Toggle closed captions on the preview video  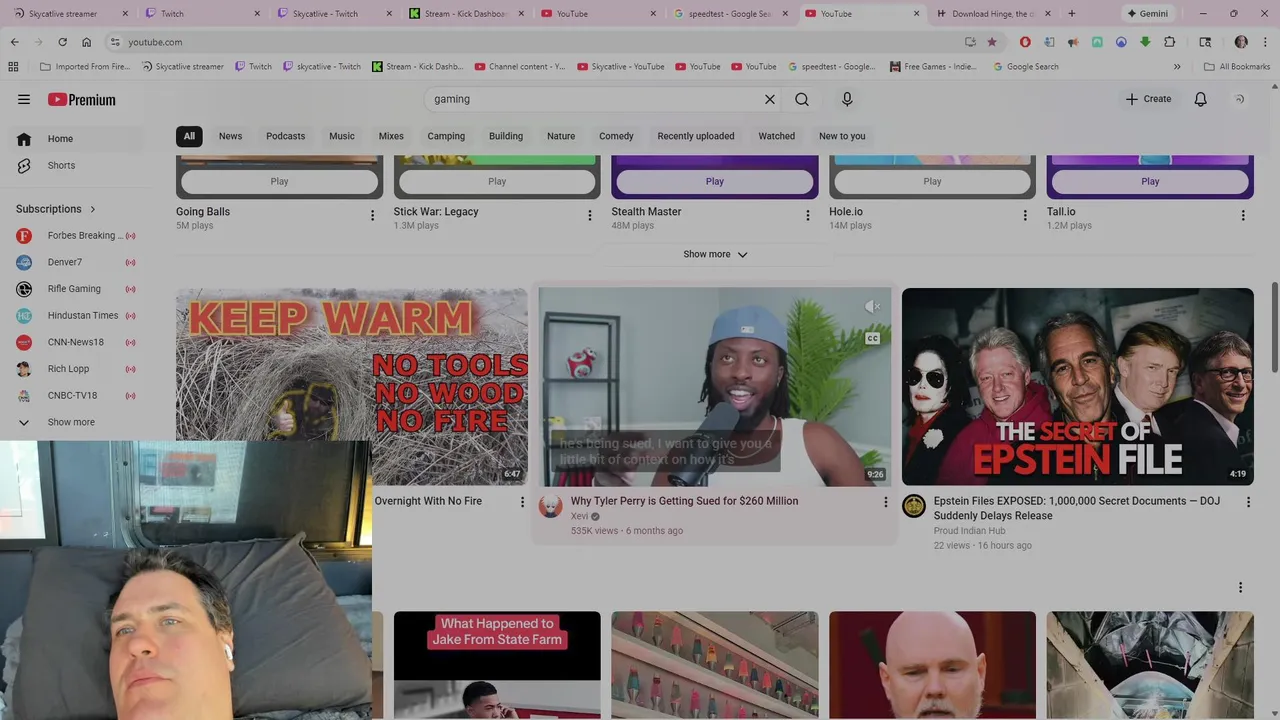coord(872,338)
